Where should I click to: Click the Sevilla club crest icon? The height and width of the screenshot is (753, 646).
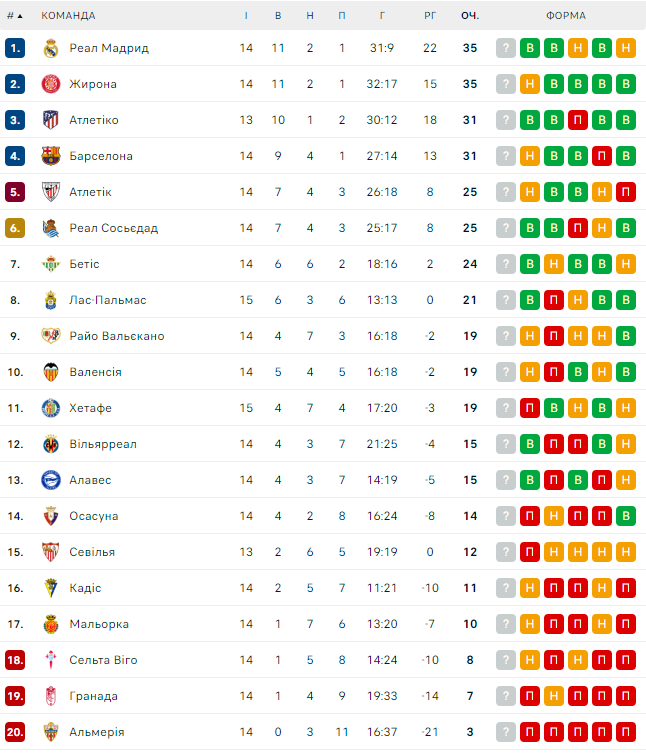coord(51,552)
